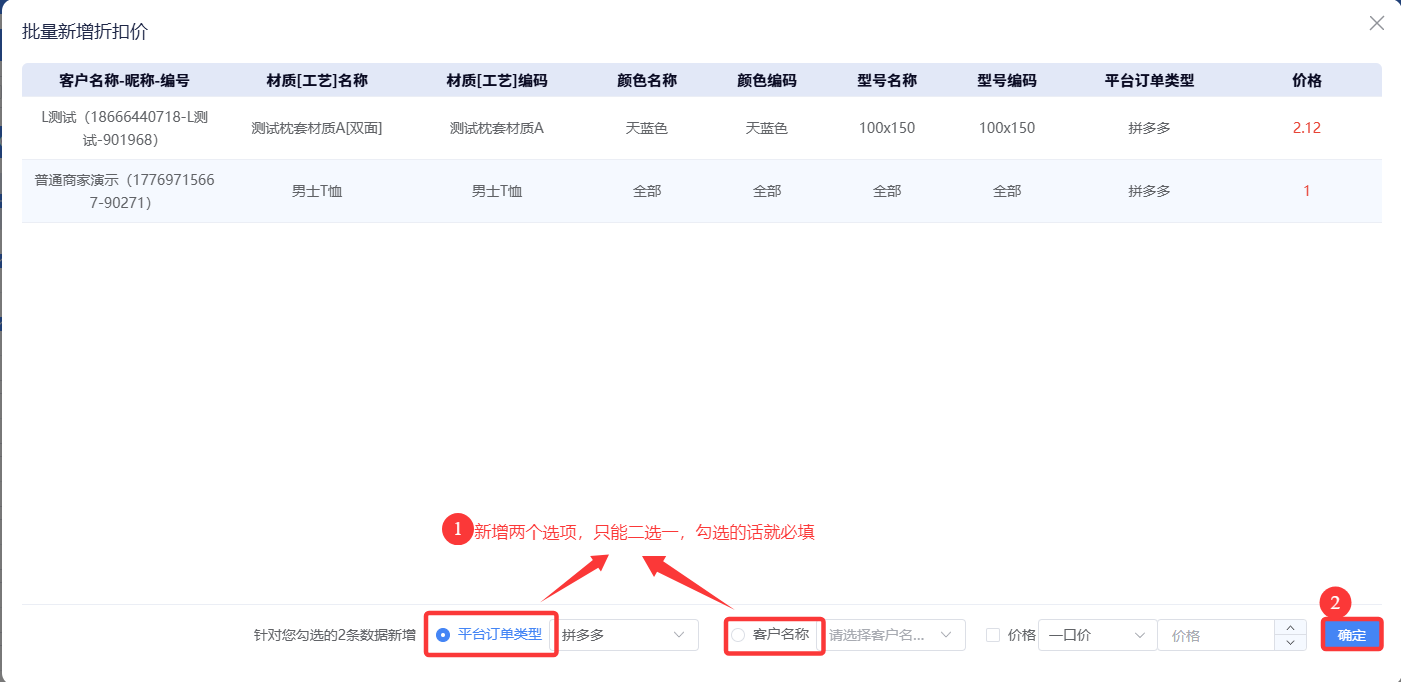The image size is (1401, 682).
Task: Close the 批量新增折扣价 dialog
Action: click(x=1376, y=23)
